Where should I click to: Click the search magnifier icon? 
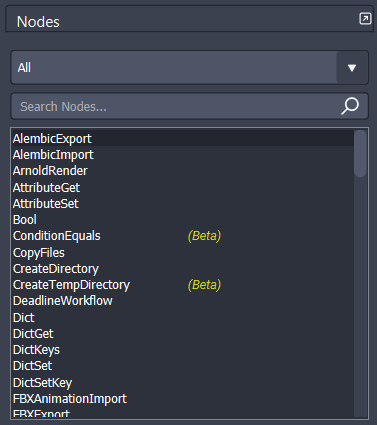point(350,106)
